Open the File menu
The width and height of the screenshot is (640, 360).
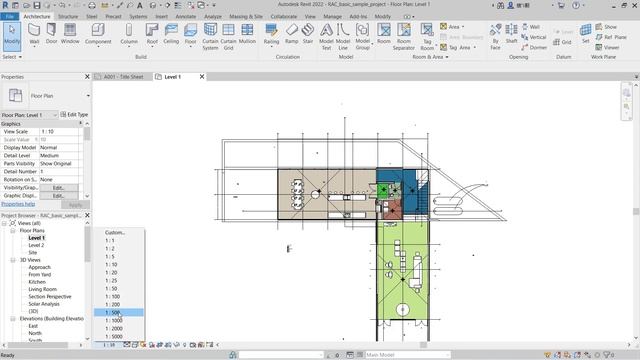pos(9,16)
